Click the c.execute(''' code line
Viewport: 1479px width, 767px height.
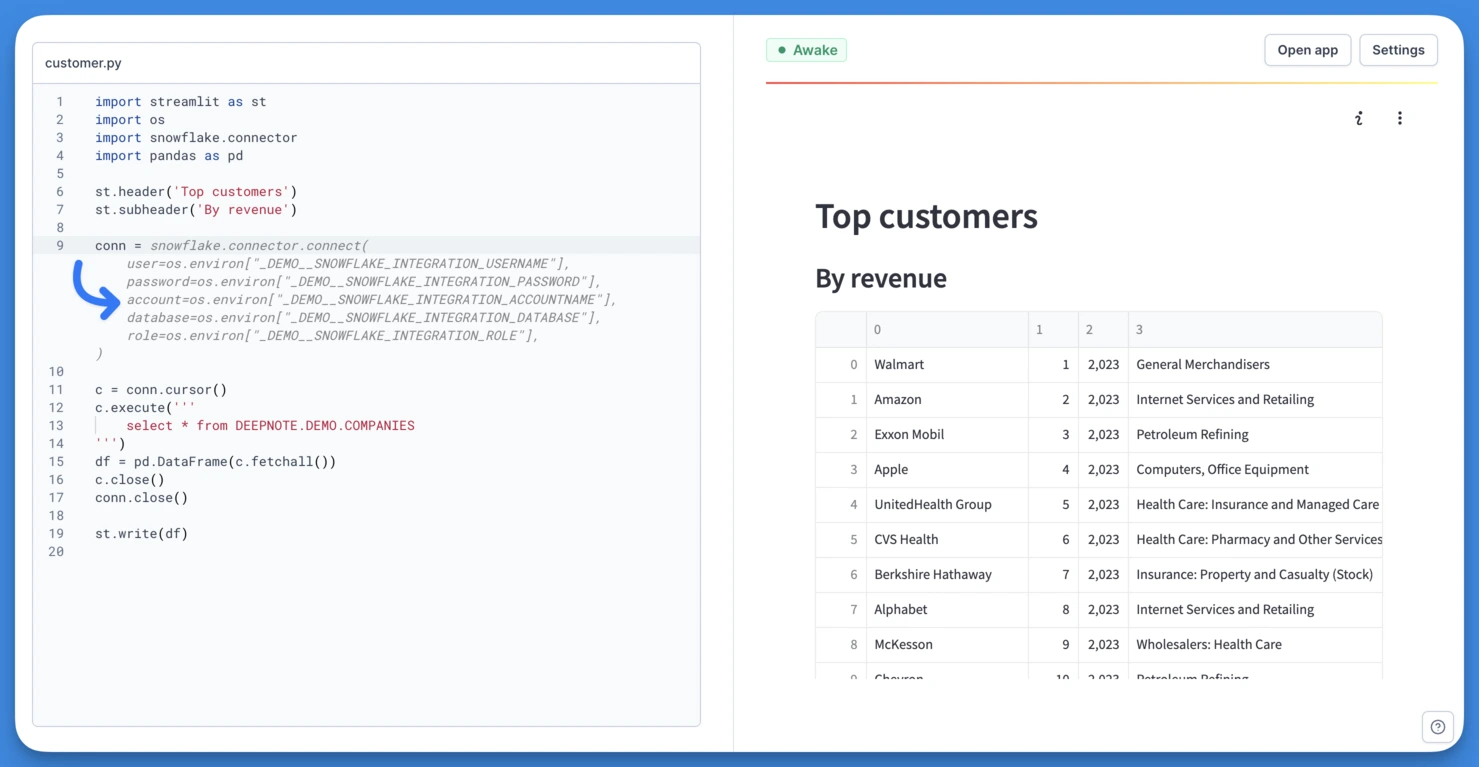(x=145, y=407)
